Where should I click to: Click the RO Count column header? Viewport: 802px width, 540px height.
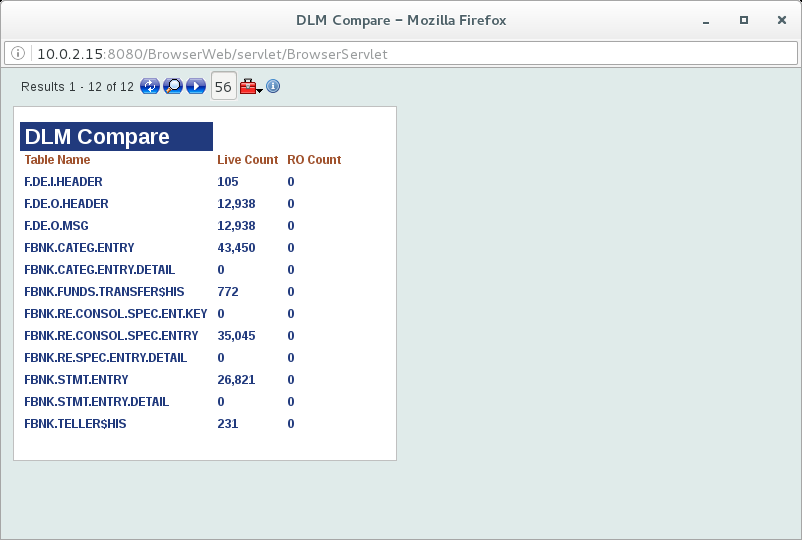point(314,160)
